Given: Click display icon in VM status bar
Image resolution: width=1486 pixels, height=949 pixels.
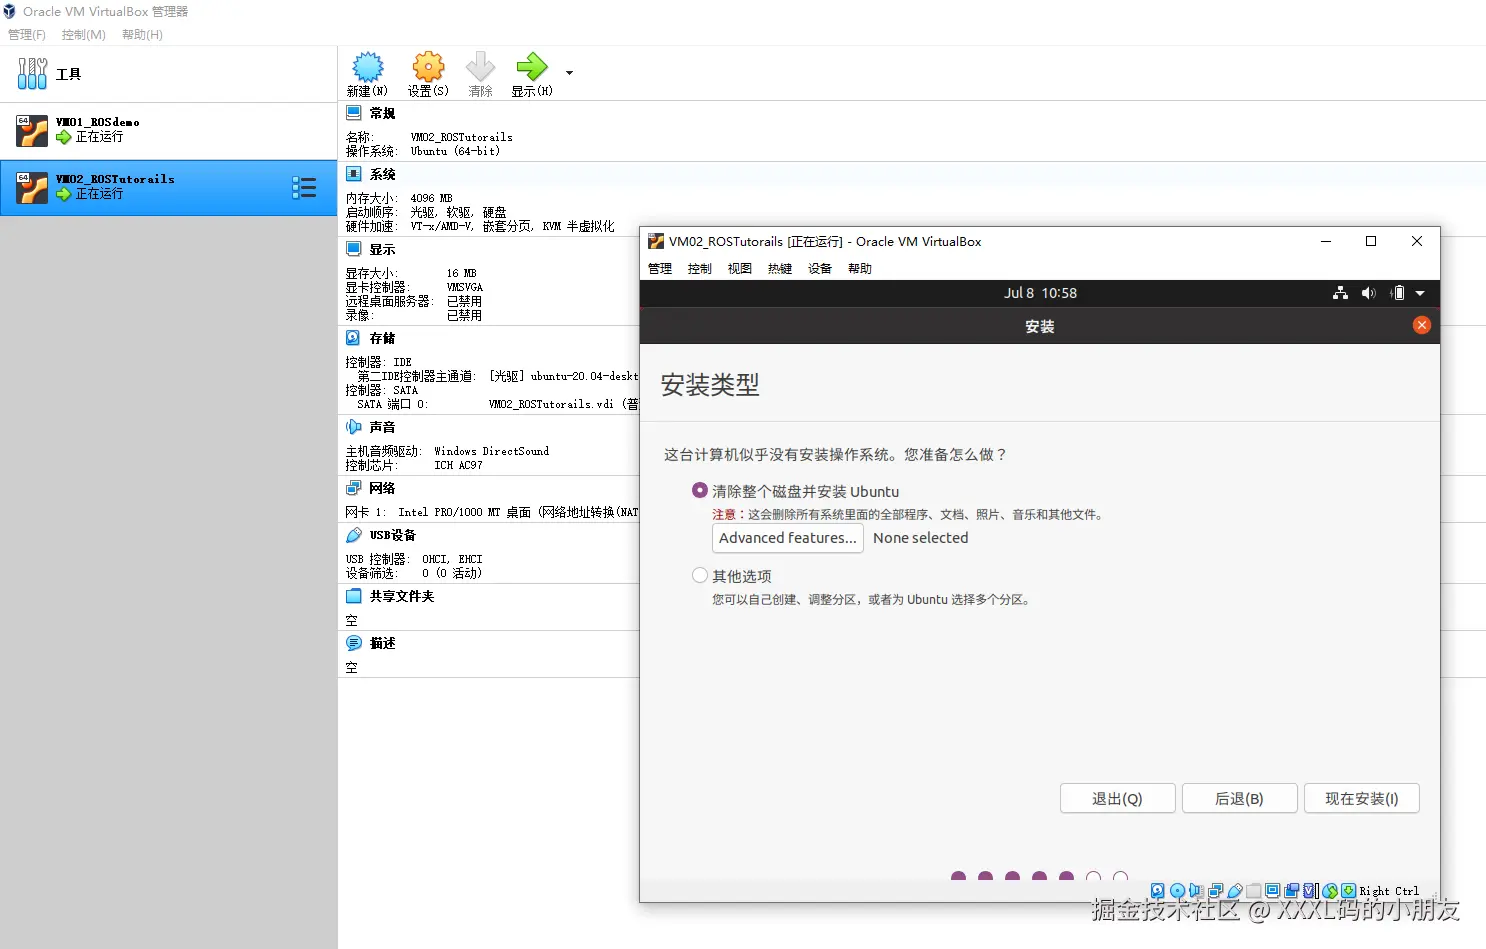Looking at the screenshot, I should tap(1272, 890).
